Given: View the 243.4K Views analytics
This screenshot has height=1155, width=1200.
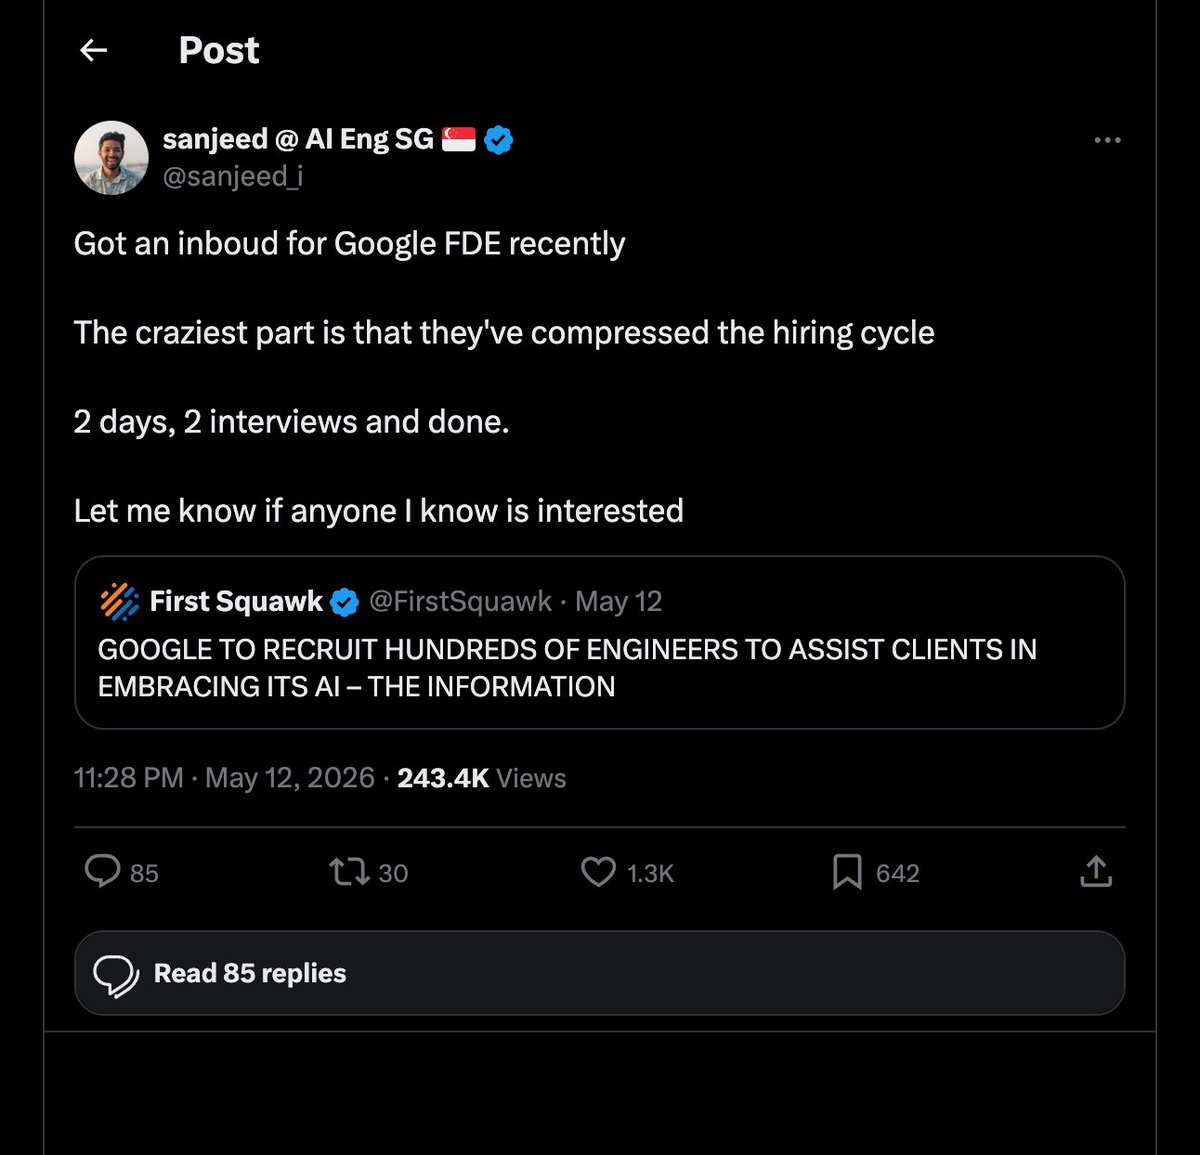Looking at the screenshot, I should pos(481,778).
